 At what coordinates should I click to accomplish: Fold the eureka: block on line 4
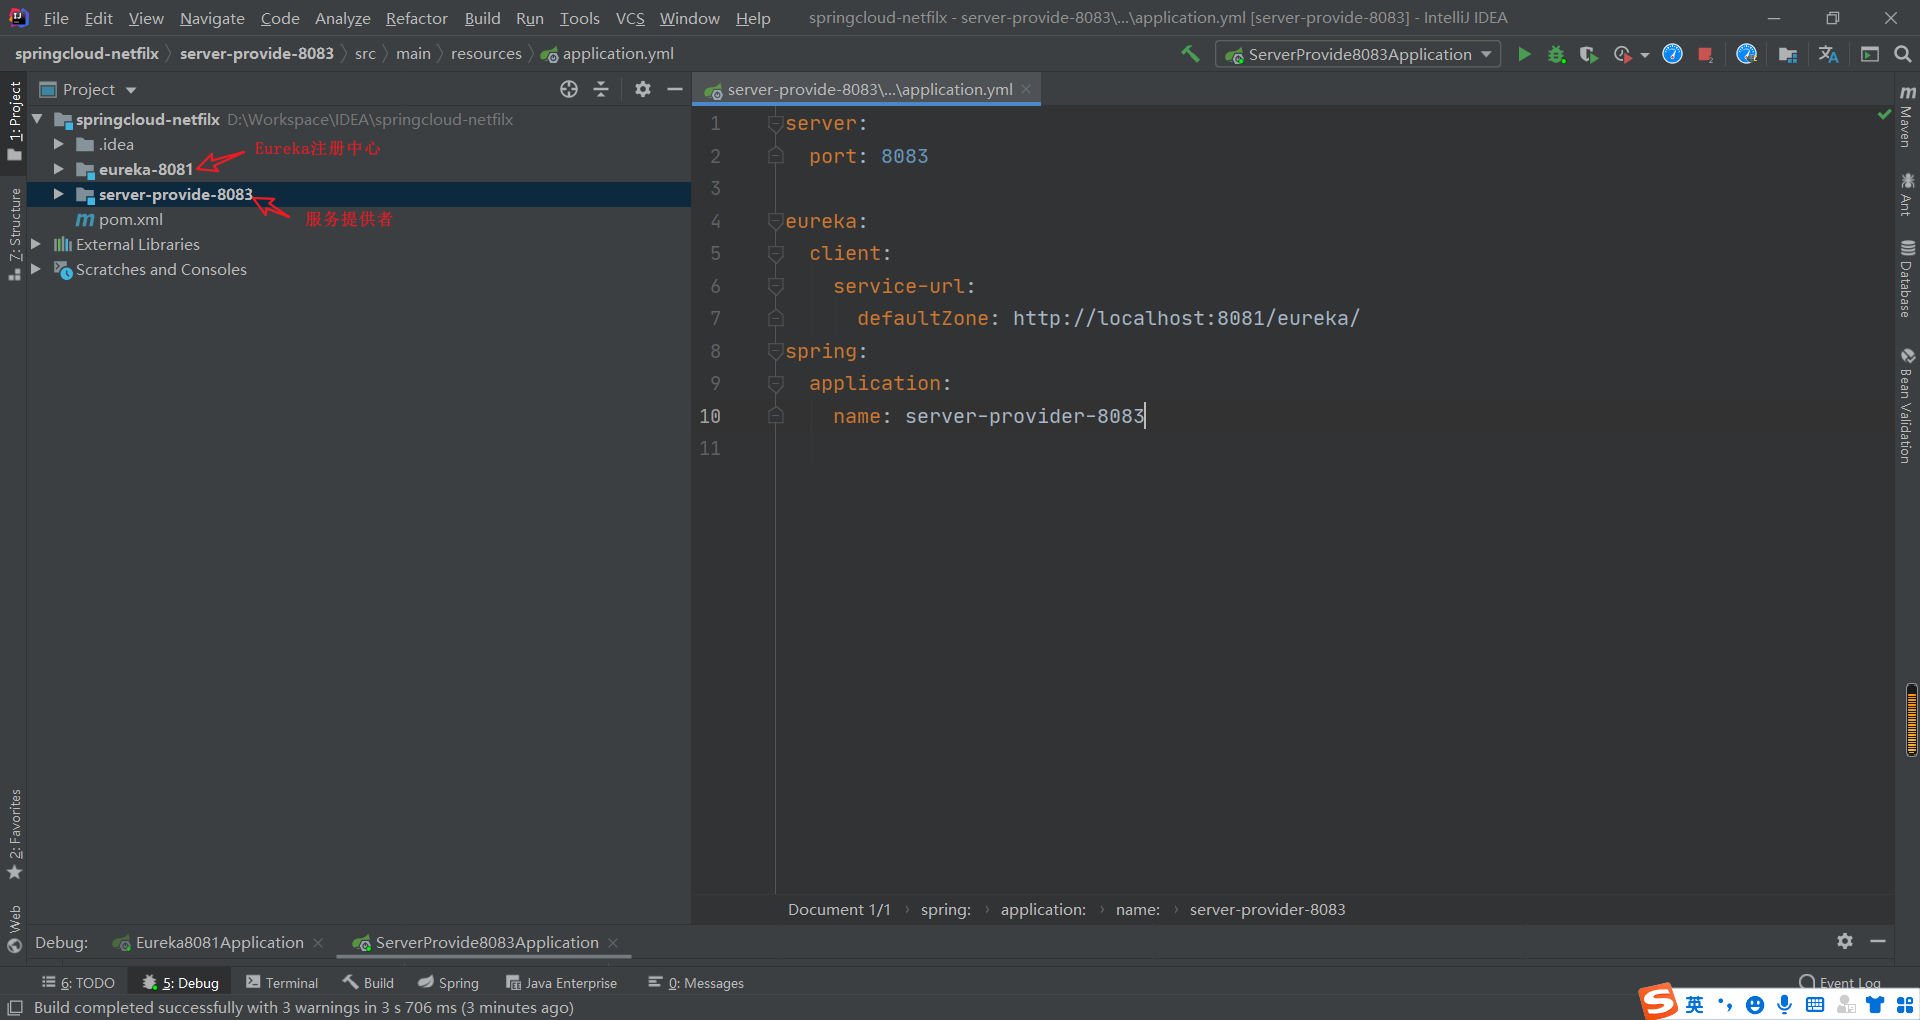tap(775, 221)
